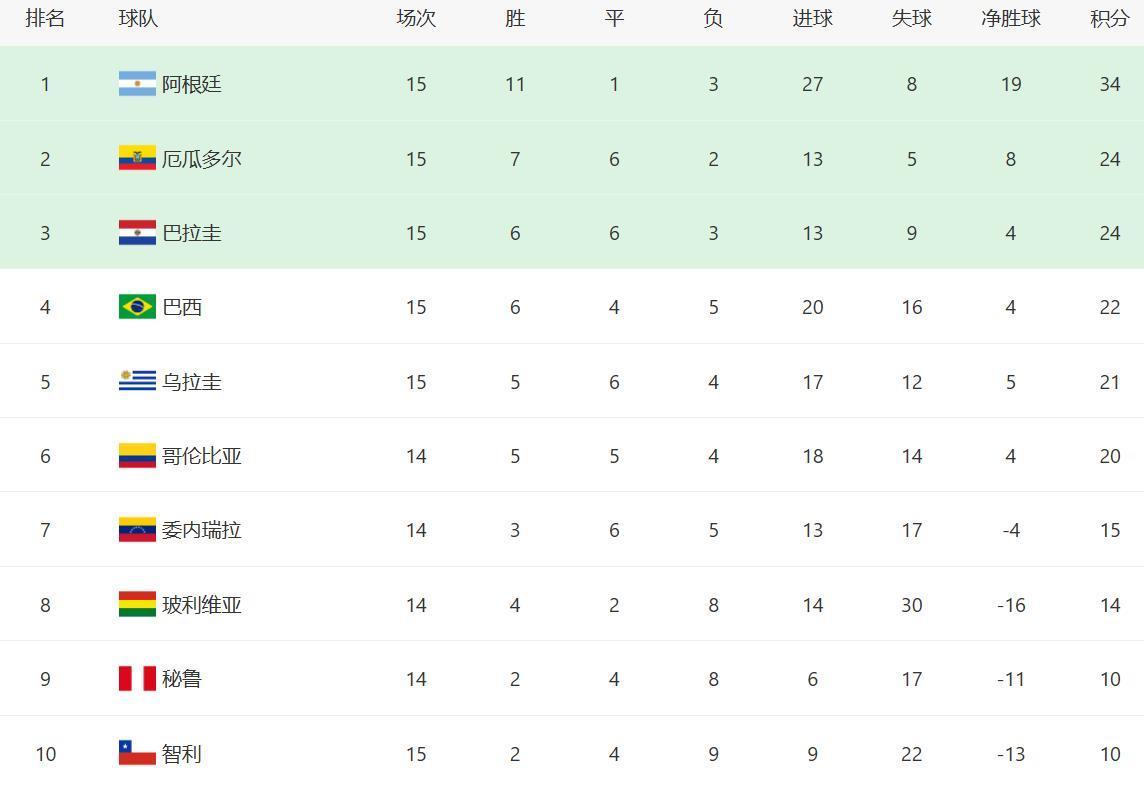Select the 积分 column header

(1110, 18)
